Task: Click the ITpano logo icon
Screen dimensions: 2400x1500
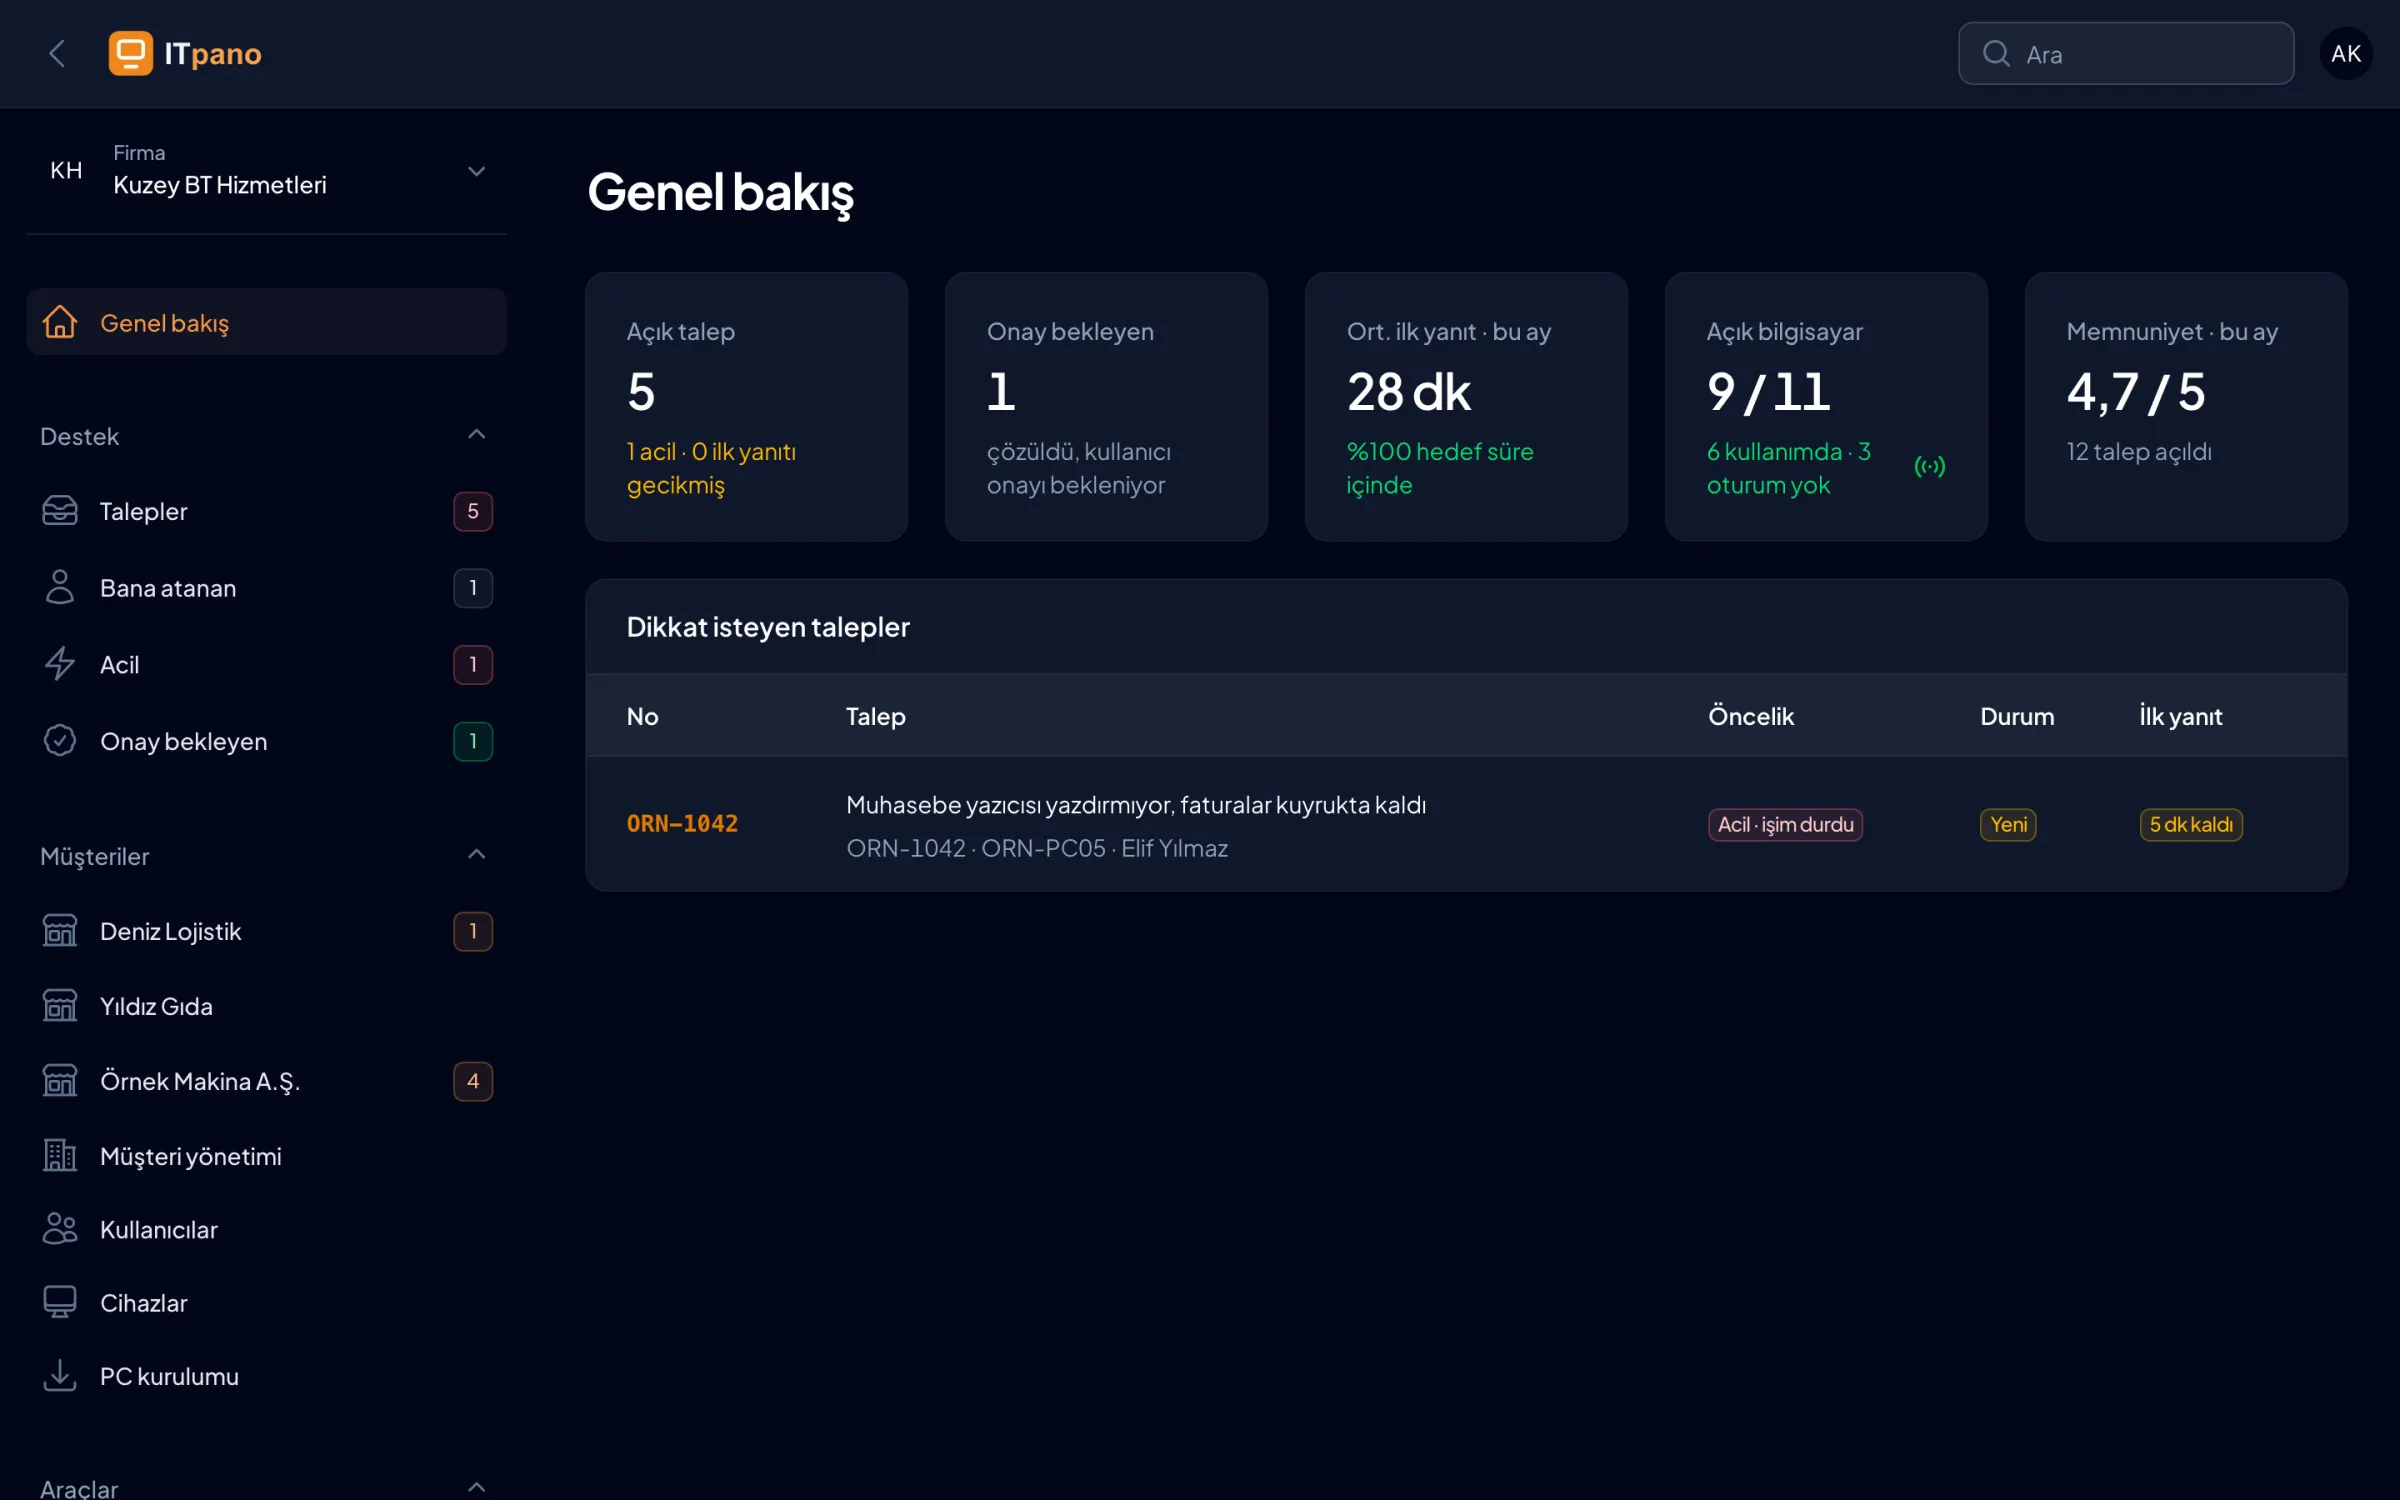Action: click(x=130, y=53)
